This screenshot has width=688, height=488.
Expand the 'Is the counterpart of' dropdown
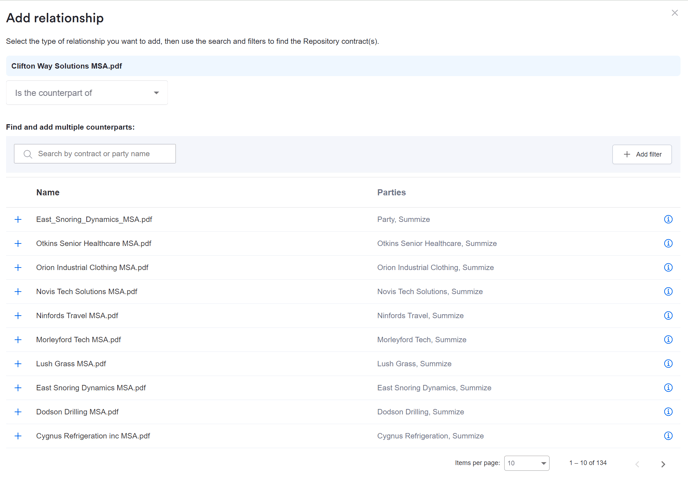pos(87,93)
